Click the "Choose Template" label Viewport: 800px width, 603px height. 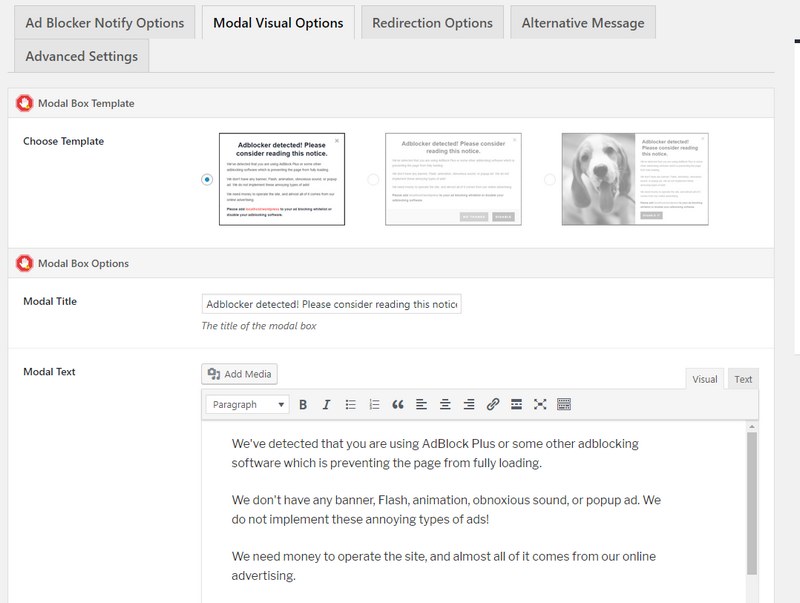click(63, 141)
